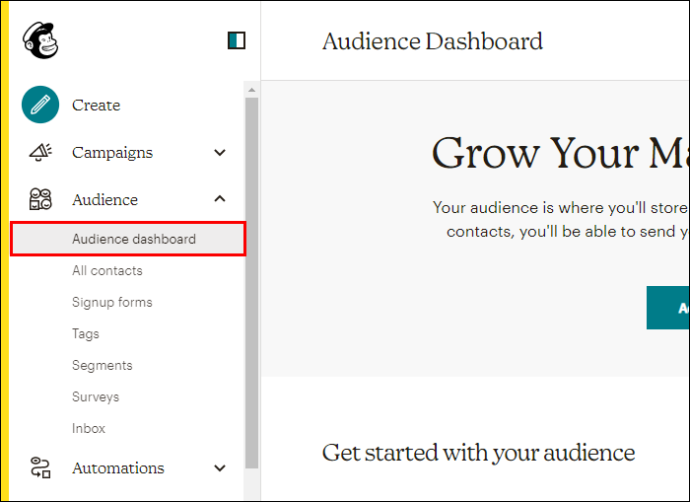Viewport: 690px width, 502px height.
Task: Toggle the sidebar collapse icon
Action: click(x=236, y=40)
